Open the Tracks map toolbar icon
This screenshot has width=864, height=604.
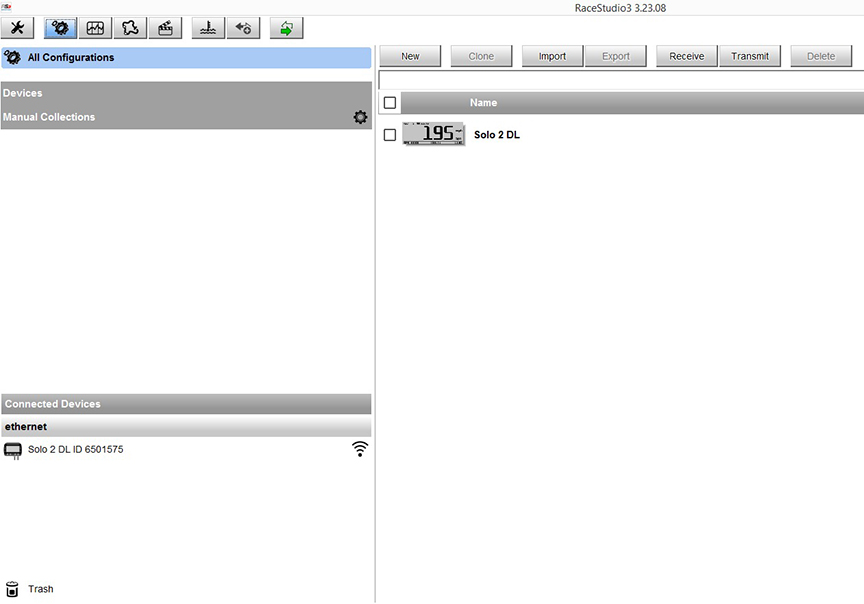(x=130, y=28)
